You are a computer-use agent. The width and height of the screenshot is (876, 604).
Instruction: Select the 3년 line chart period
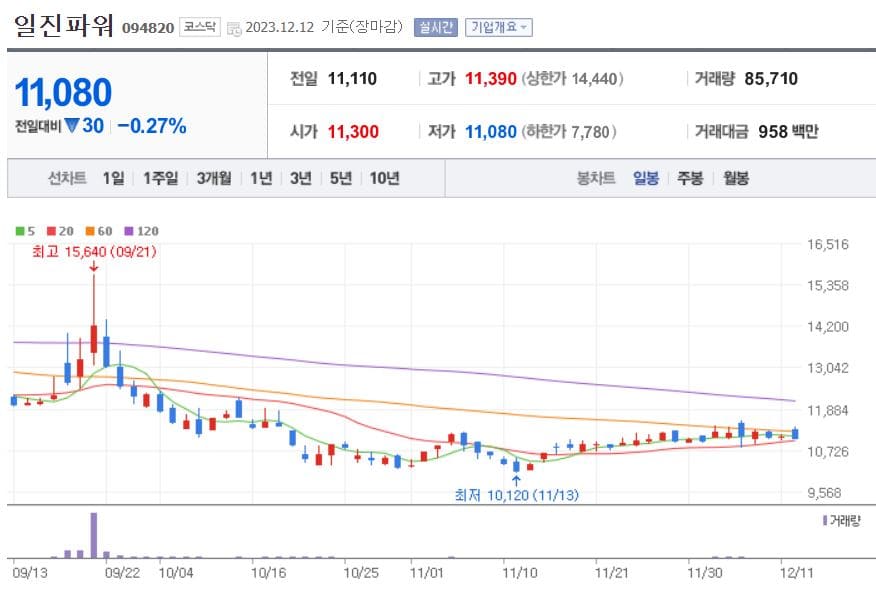tap(301, 178)
